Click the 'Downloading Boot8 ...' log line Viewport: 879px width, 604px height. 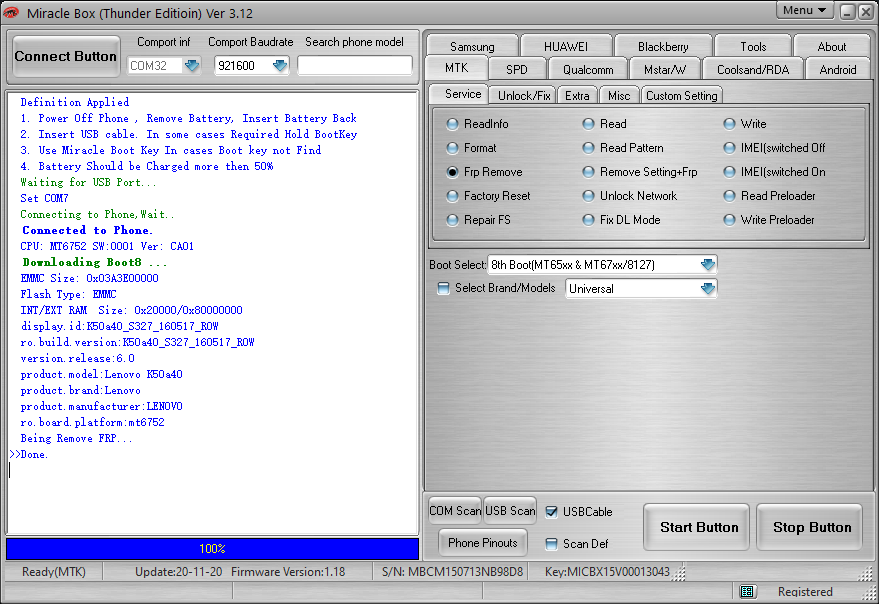click(95, 262)
